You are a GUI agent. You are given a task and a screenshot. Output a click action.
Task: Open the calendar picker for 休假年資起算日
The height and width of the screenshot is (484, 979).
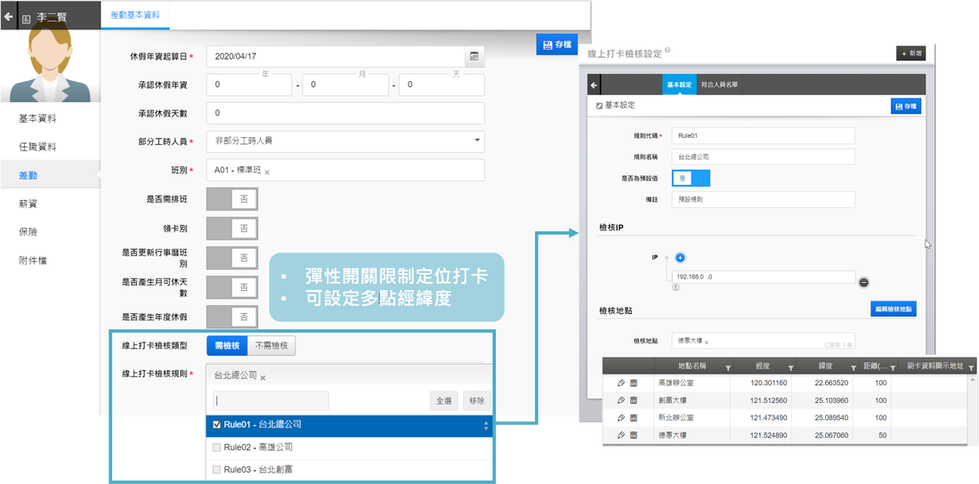[475, 56]
